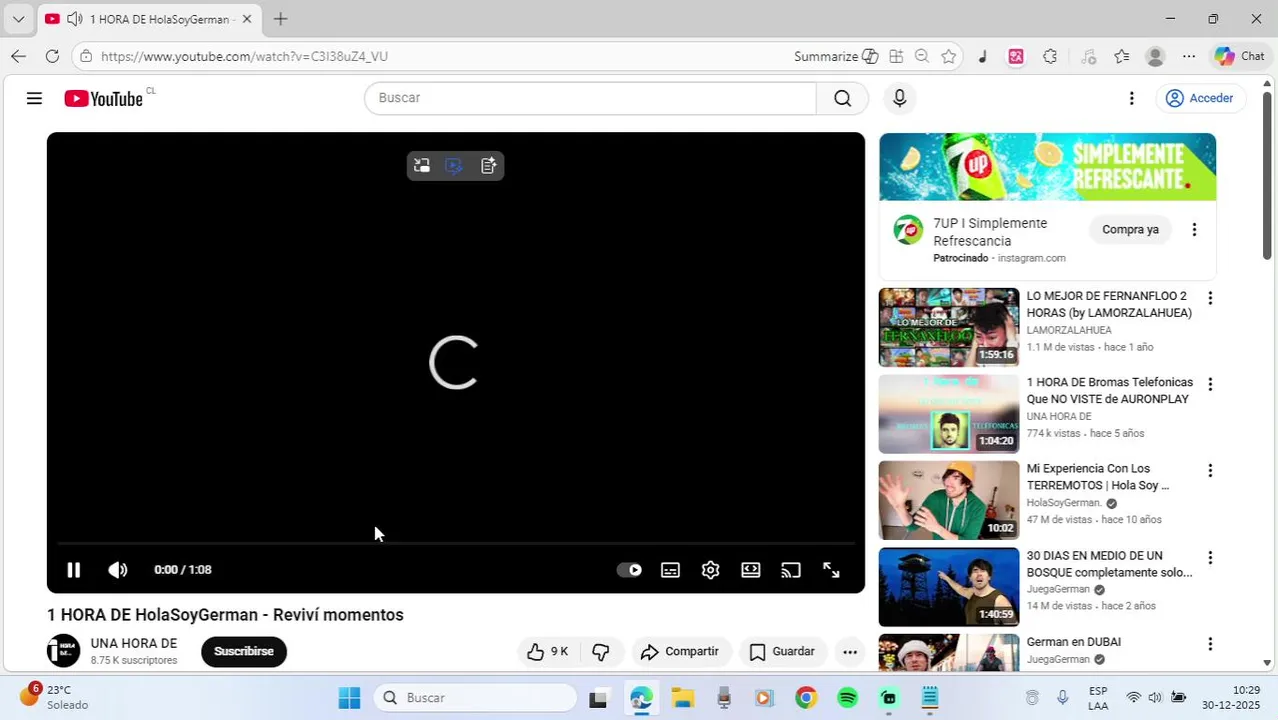Start voice search with microphone
The width and height of the screenshot is (1278, 720).
click(x=899, y=98)
